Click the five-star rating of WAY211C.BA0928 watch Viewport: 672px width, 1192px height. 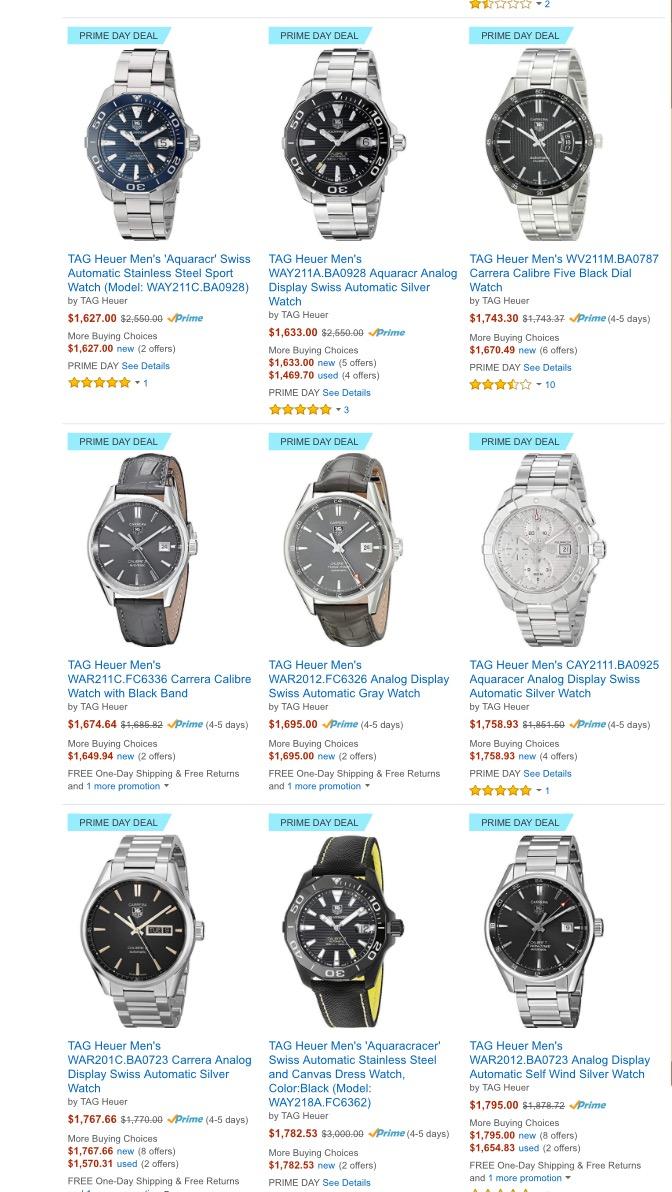[x=100, y=383]
